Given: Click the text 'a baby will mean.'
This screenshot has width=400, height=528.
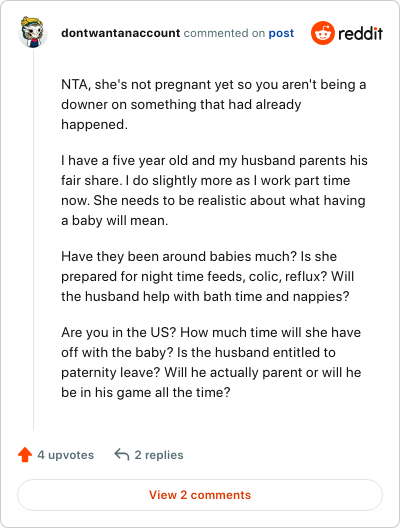Looking at the screenshot, I should click(114, 221).
